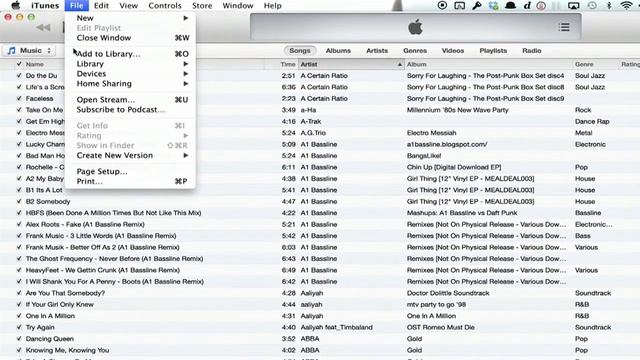
Task: Click the bowler hat menu bar icon
Action: [x=510, y=5]
